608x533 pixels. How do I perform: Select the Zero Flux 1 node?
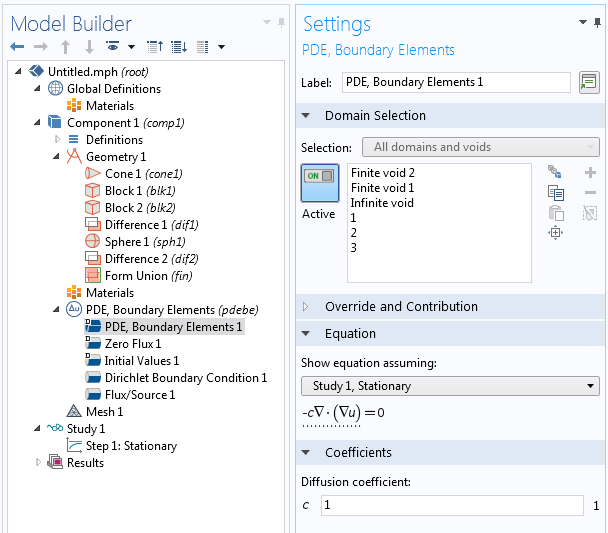coord(132,344)
